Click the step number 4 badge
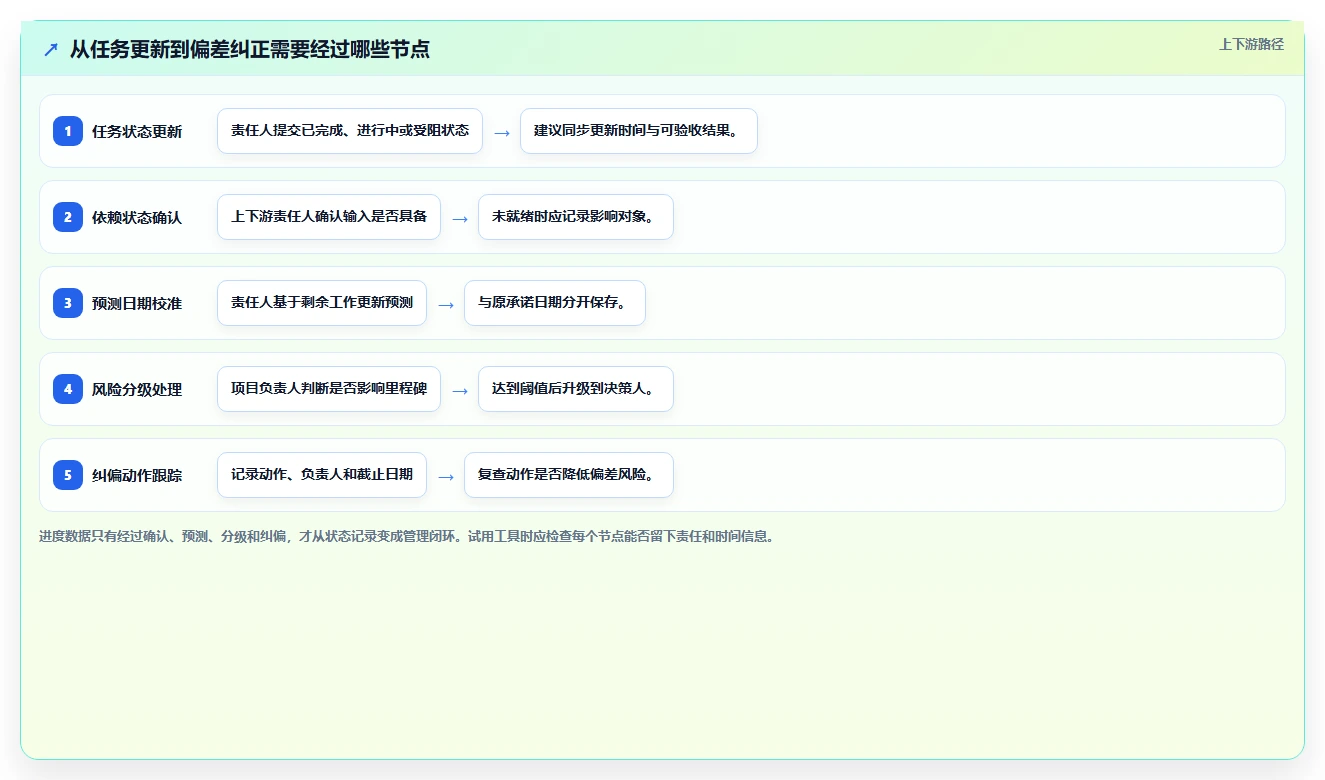Image resolution: width=1325 pixels, height=780 pixels. [68, 389]
